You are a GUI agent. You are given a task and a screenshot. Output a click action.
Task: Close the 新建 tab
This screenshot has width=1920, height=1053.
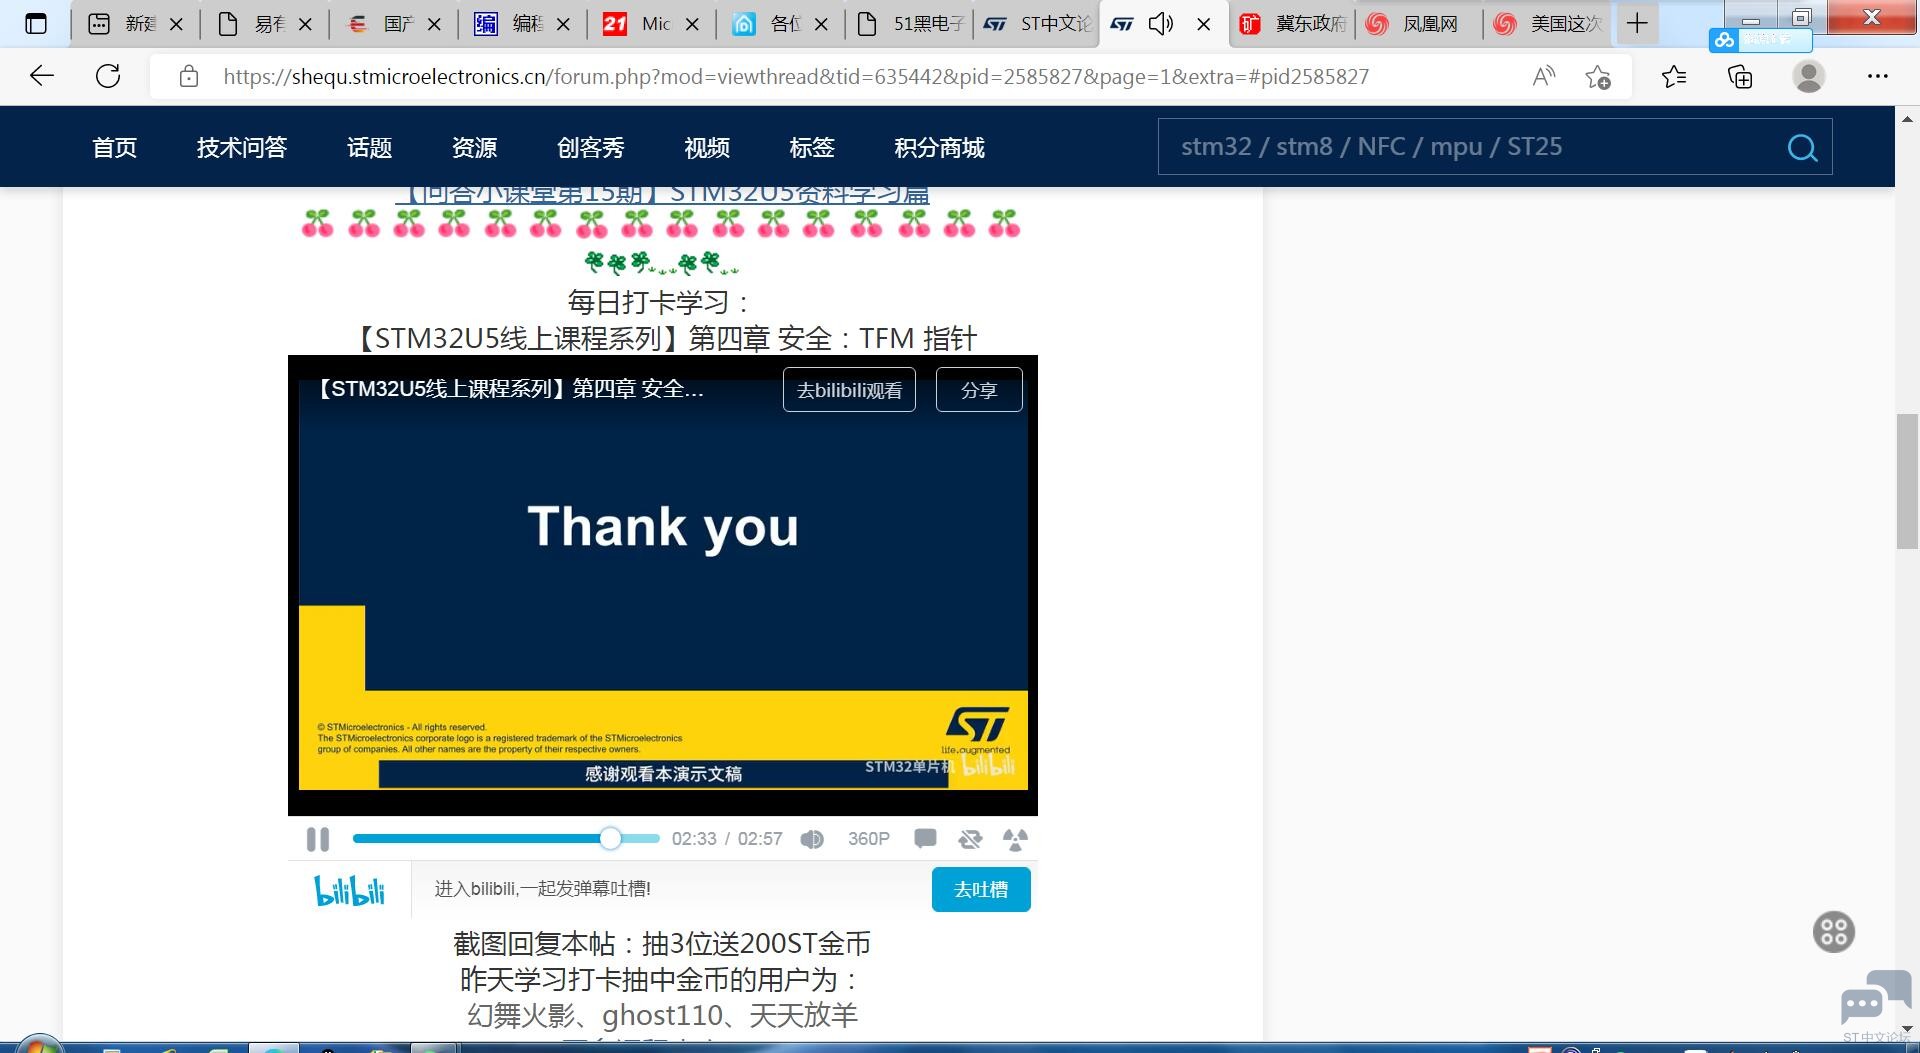pos(176,24)
